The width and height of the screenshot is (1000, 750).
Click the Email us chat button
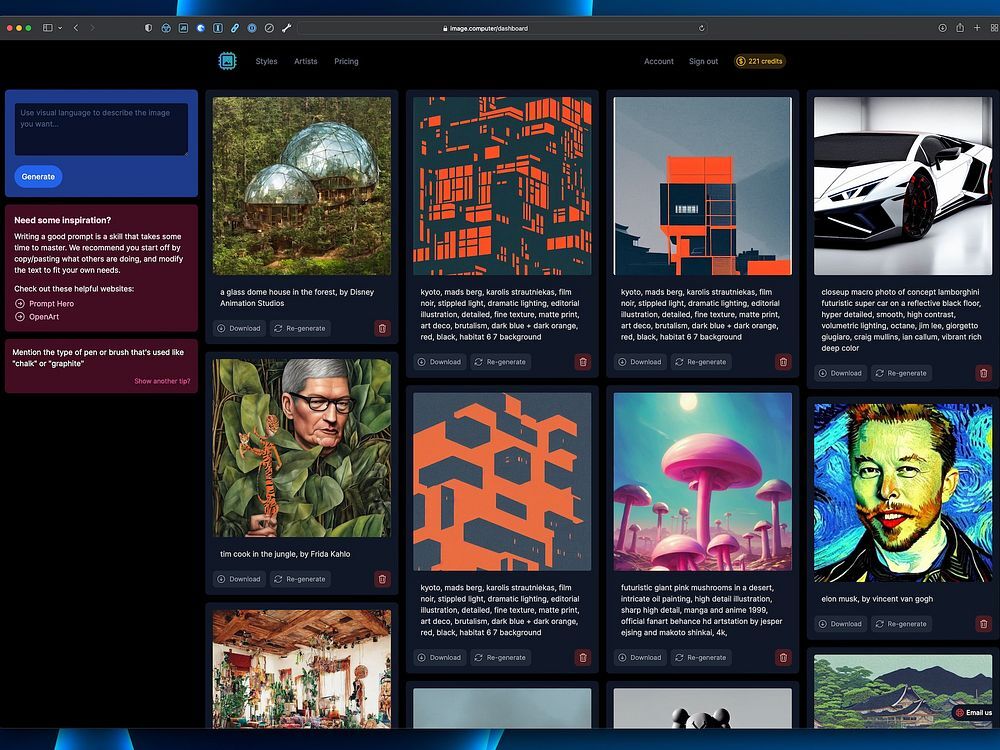coord(974,712)
